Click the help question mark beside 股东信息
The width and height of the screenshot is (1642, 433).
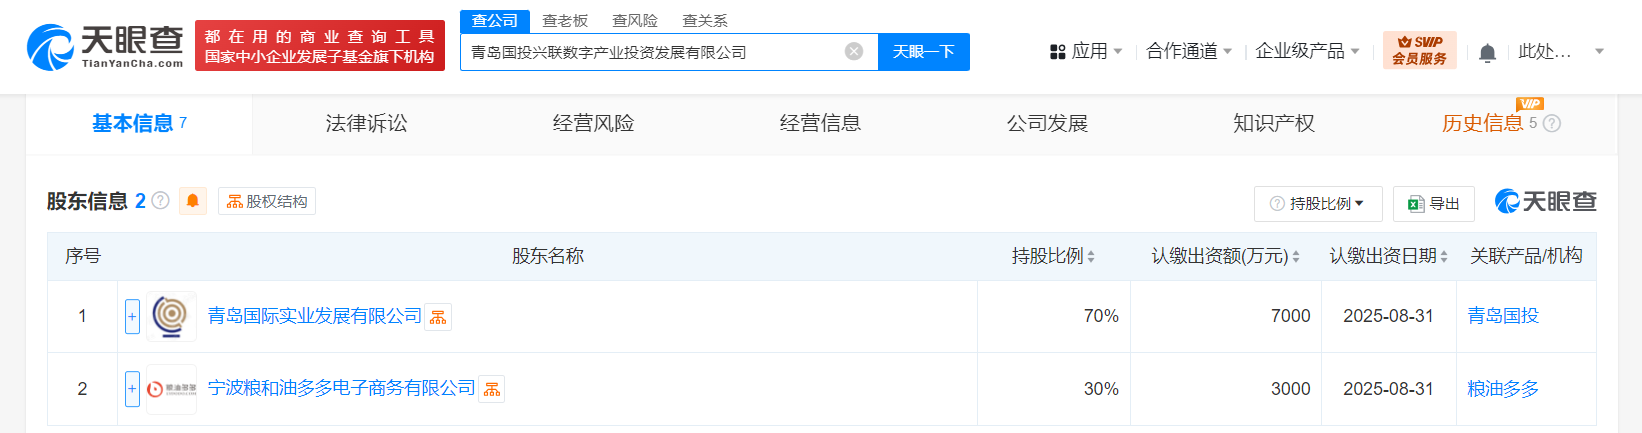[x=160, y=201]
